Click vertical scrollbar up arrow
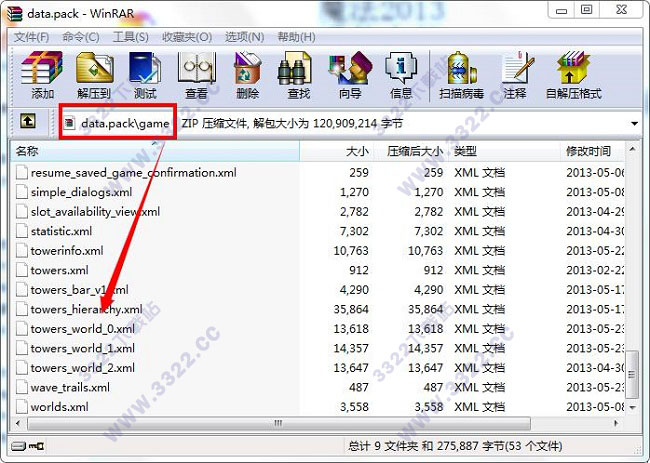Viewport: 650px width, 463px height. click(632, 149)
